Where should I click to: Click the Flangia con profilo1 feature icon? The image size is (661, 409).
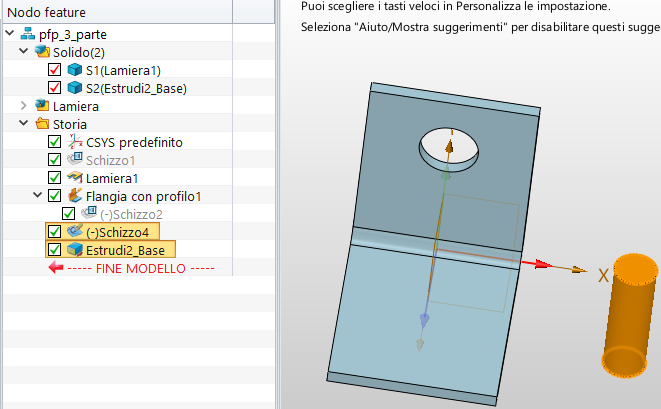pyautogui.click(x=75, y=196)
